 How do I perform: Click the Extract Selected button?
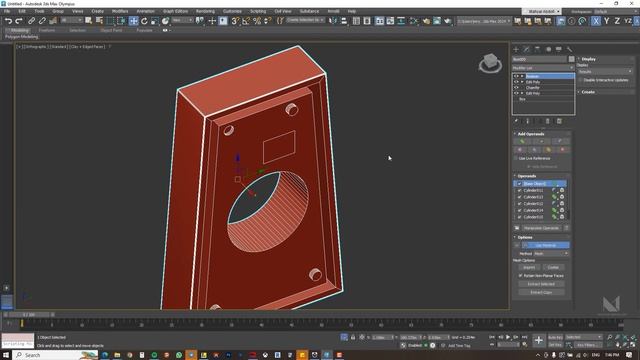tap(541, 284)
